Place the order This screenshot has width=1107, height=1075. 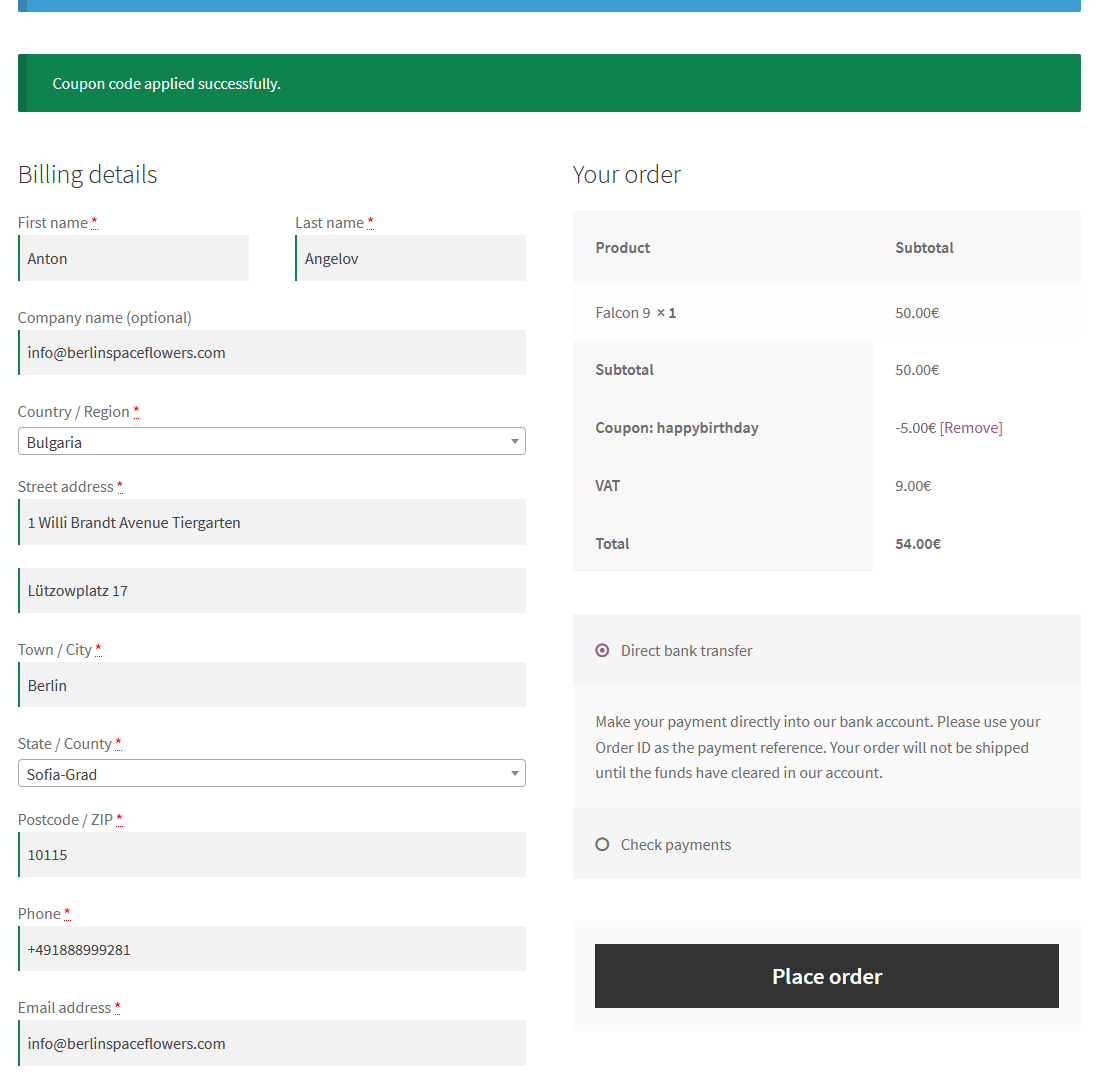point(826,975)
